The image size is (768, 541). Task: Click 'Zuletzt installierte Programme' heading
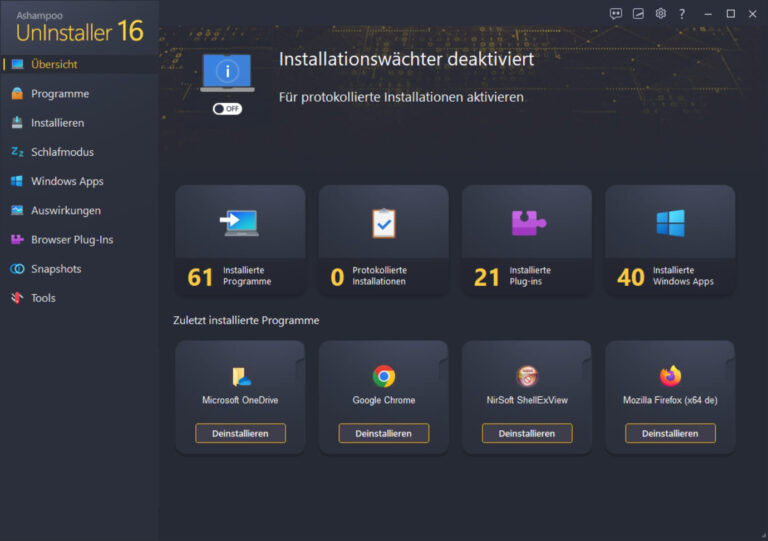[x=246, y=320]
